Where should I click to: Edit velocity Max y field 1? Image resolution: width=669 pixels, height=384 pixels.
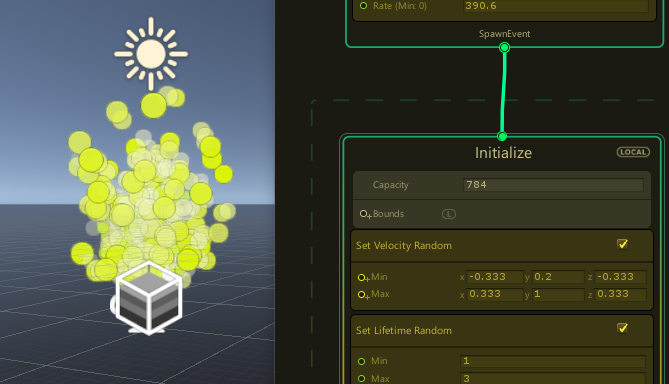(558, 294)
